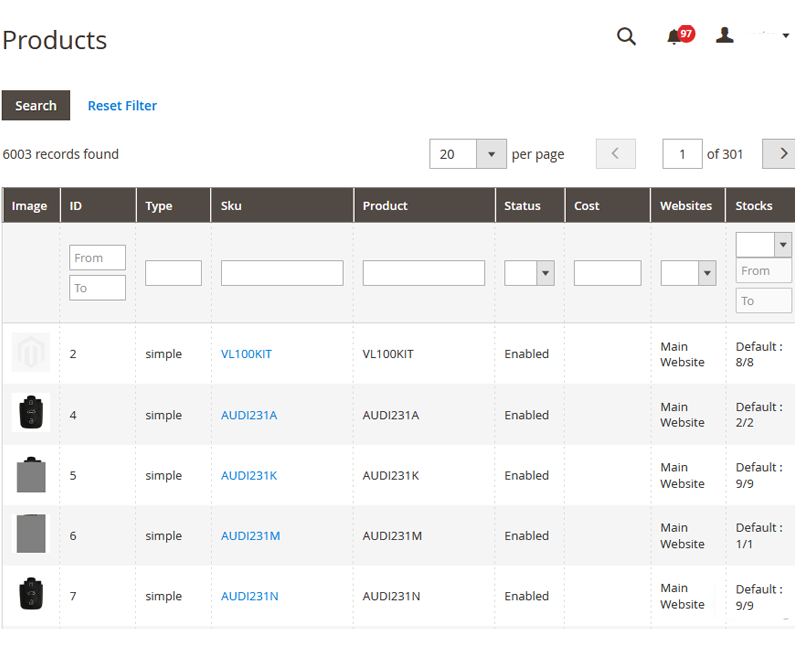Click the previous page arrow
The height and width of the screenshot is (649, 801).
pyautogui.click(x=616, y=153)
